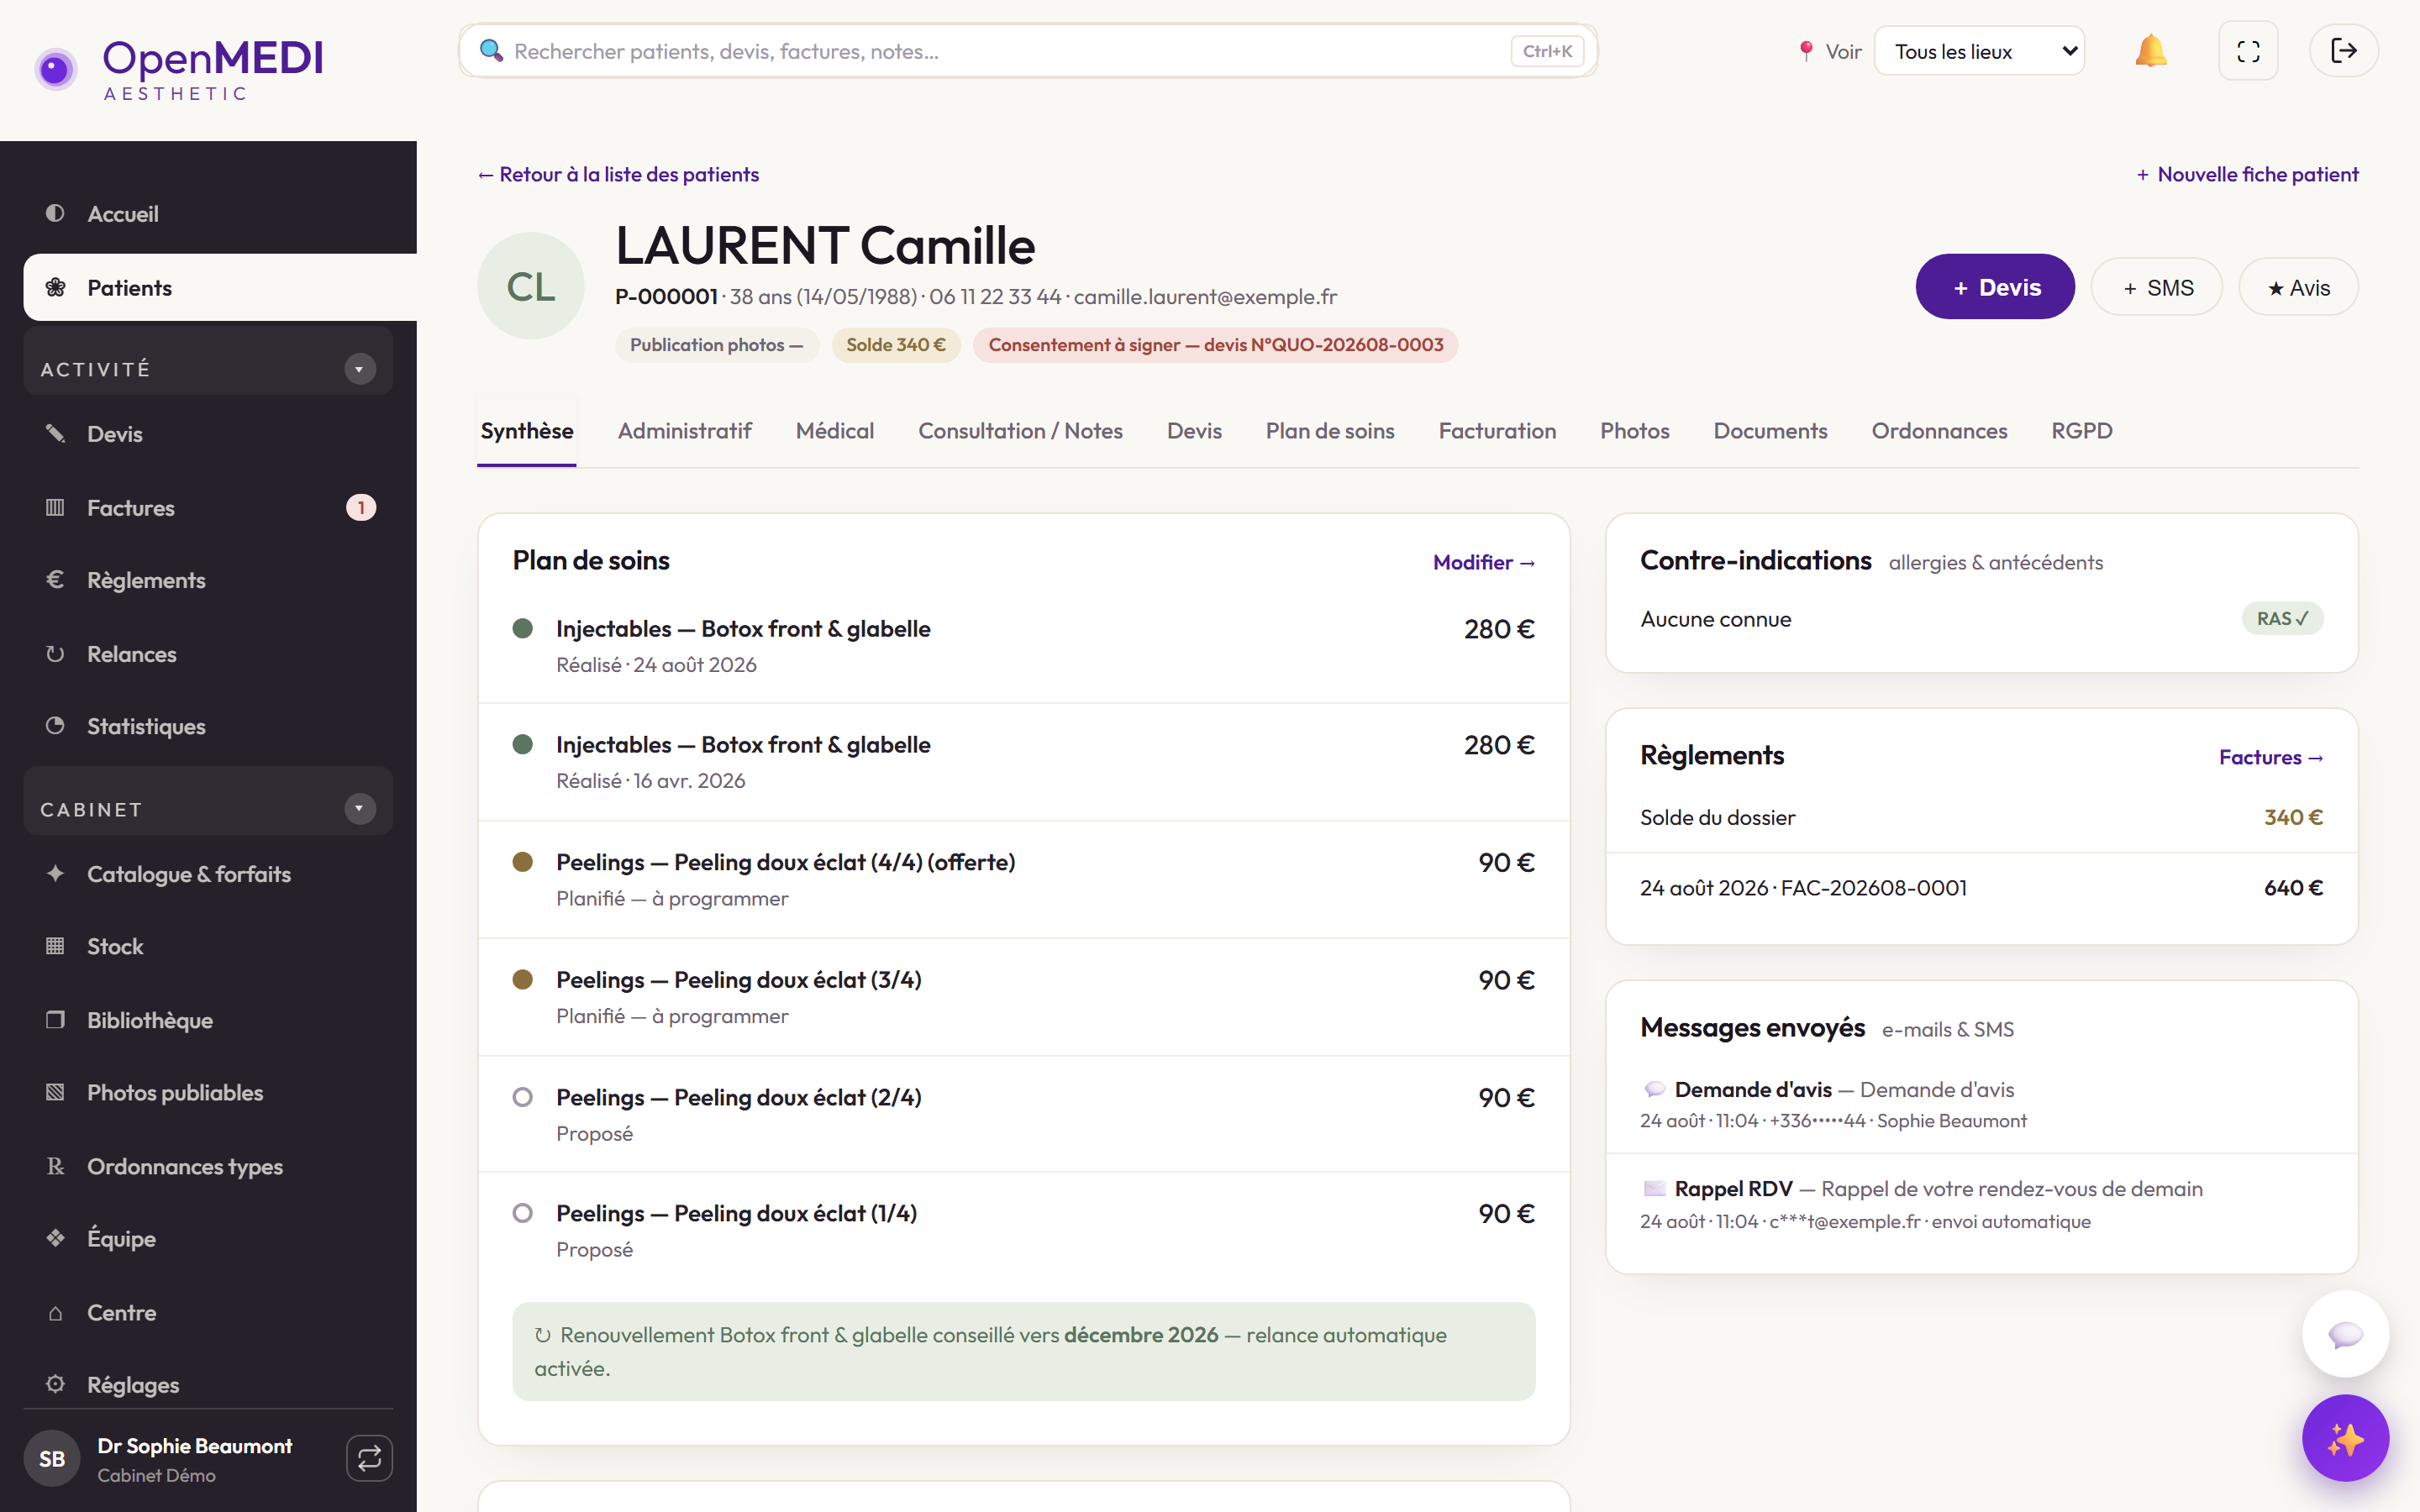Open Statistiques in the sidebar

(x=208, y=726)
